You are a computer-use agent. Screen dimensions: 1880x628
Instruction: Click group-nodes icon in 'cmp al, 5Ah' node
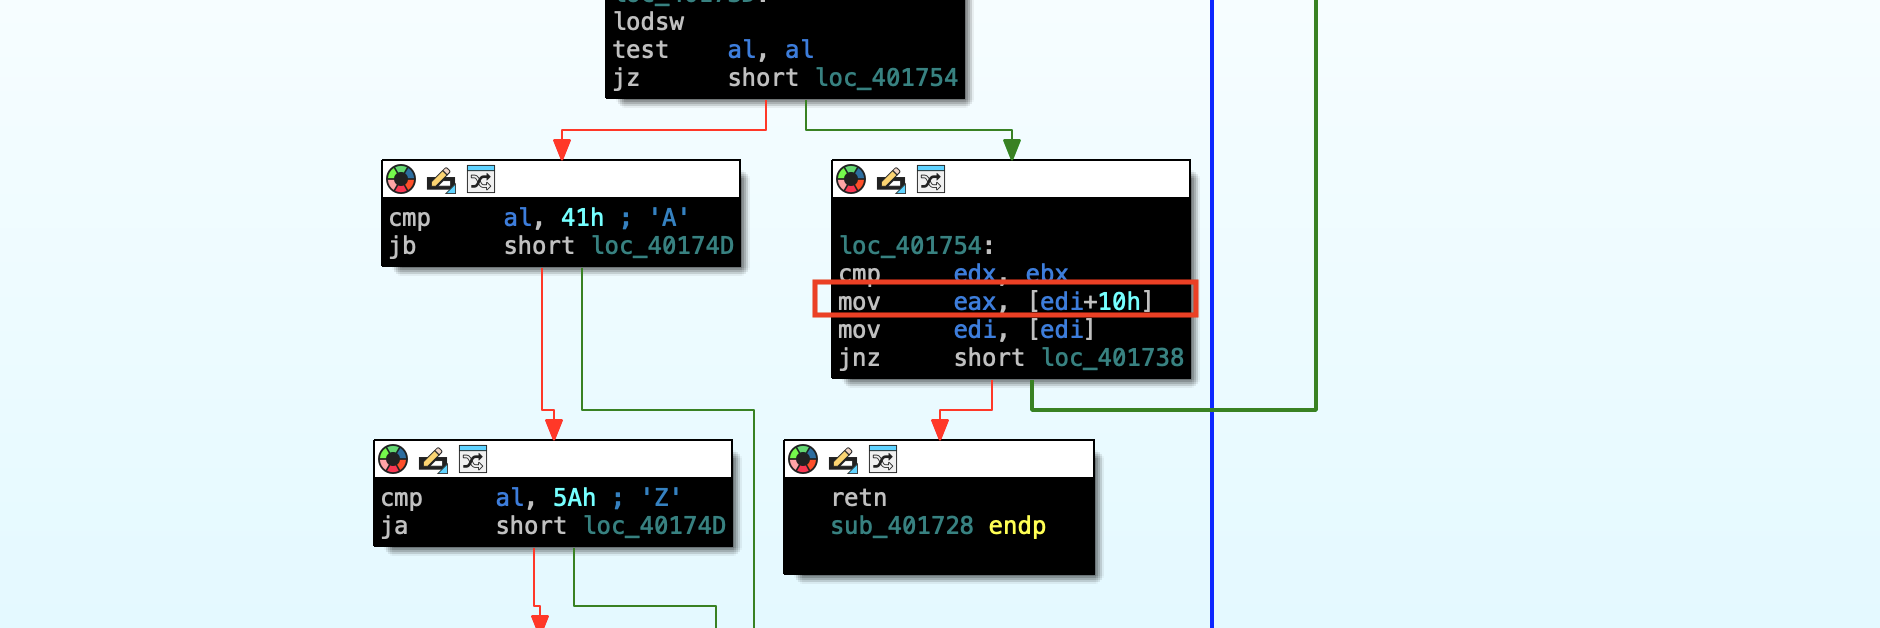473,460
